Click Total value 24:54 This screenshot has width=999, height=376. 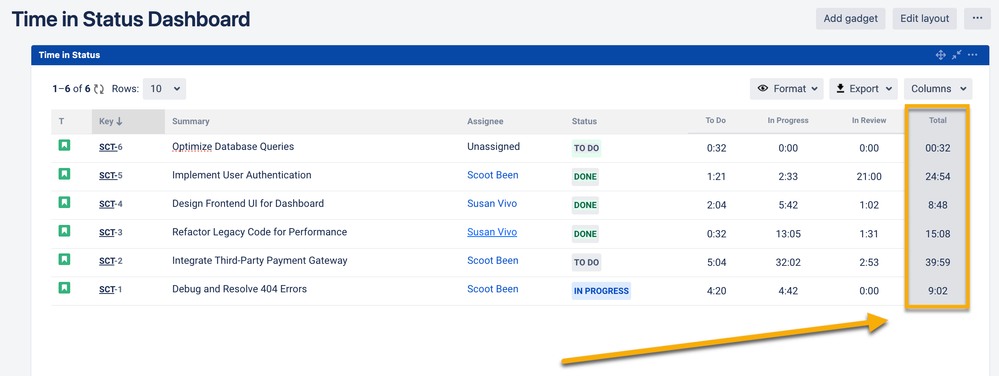[x=938, y=177]
